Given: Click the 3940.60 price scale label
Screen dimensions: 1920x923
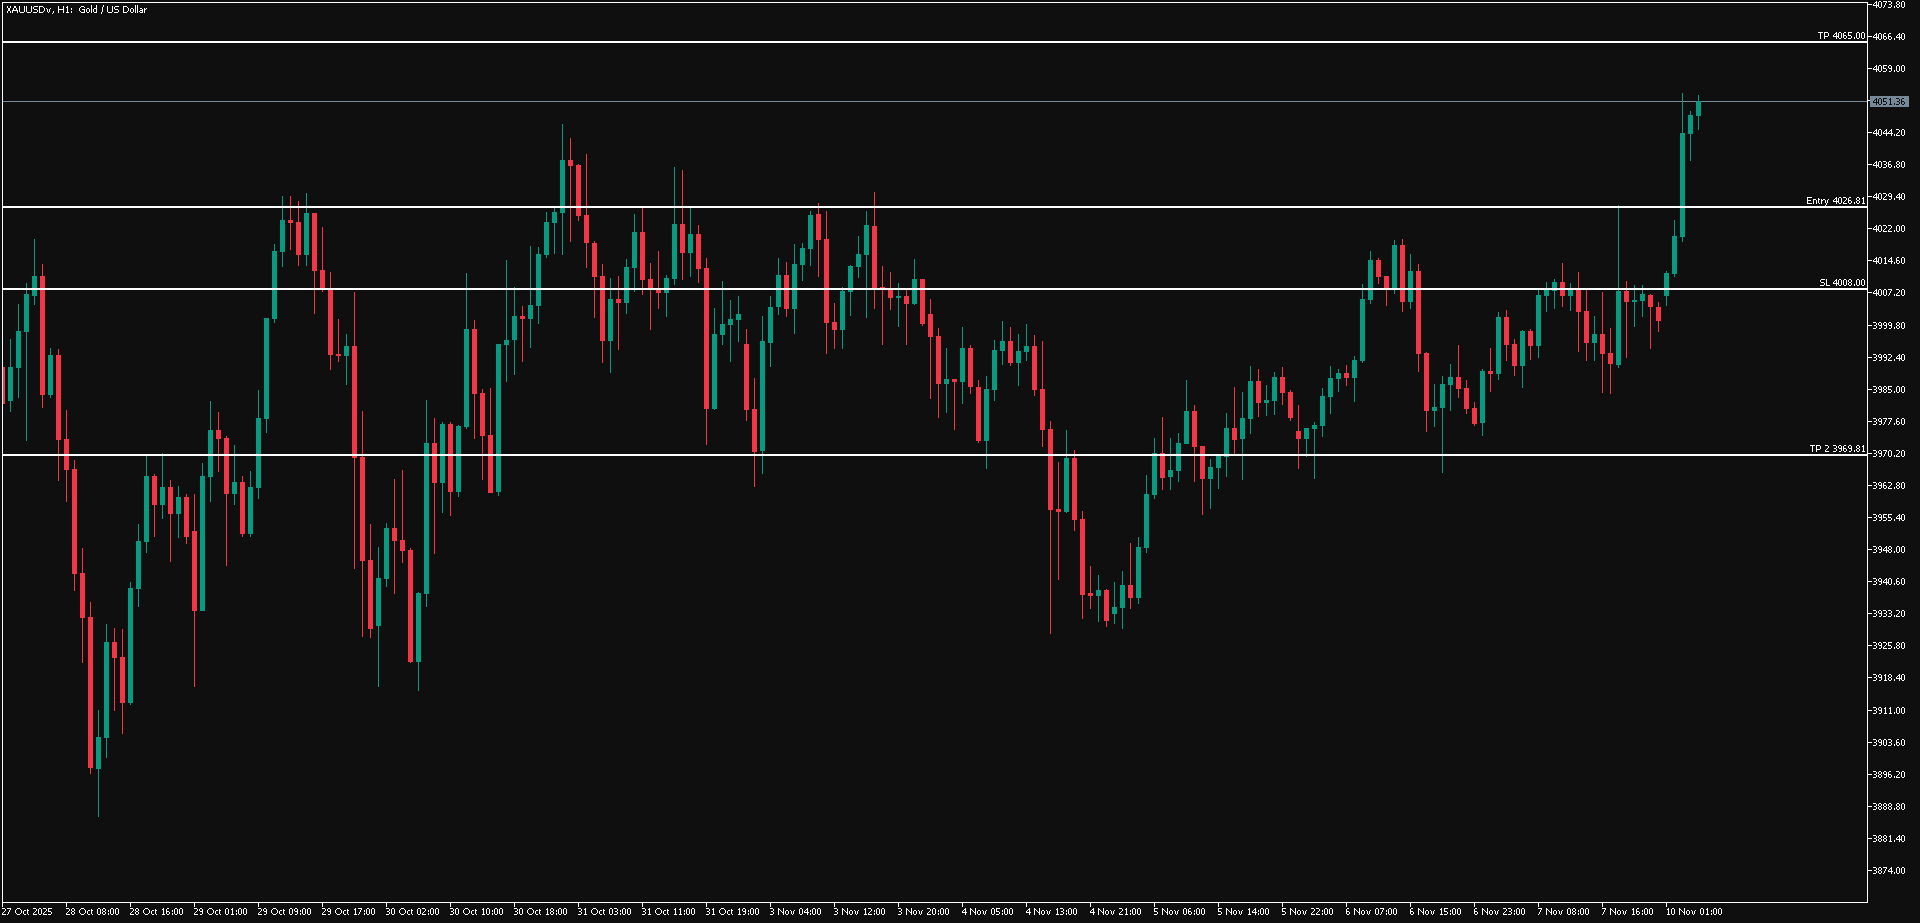Looking at the screenshot, I should coord(1888,582).
